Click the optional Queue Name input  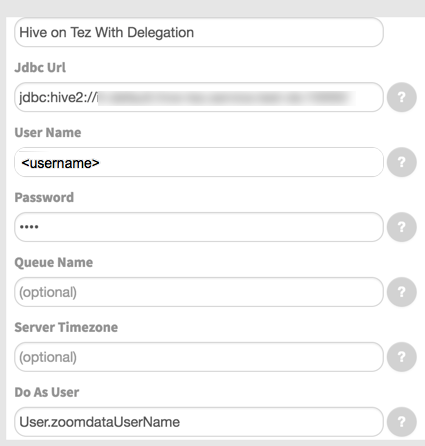[x=199, y=292]
